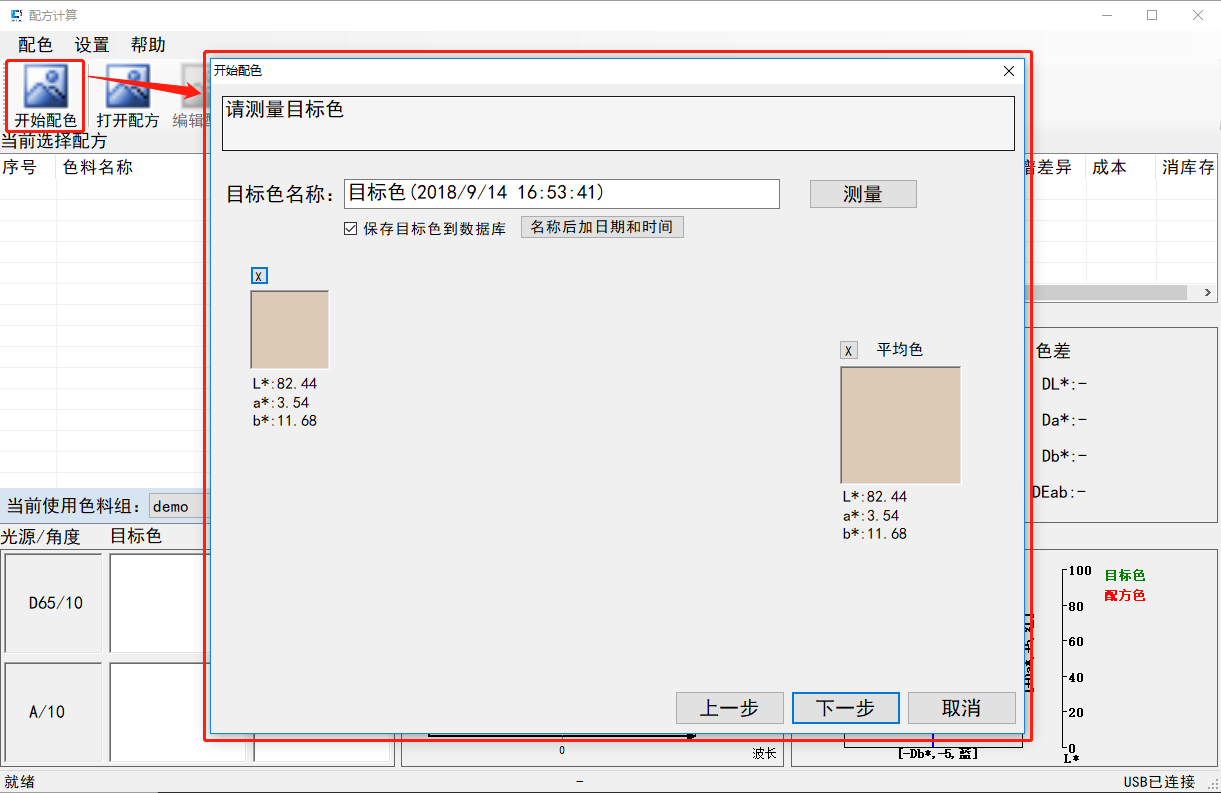Click the 目标色名称 text field
The width and height of the screenshot is (1221, 793).
pos(561,193)
